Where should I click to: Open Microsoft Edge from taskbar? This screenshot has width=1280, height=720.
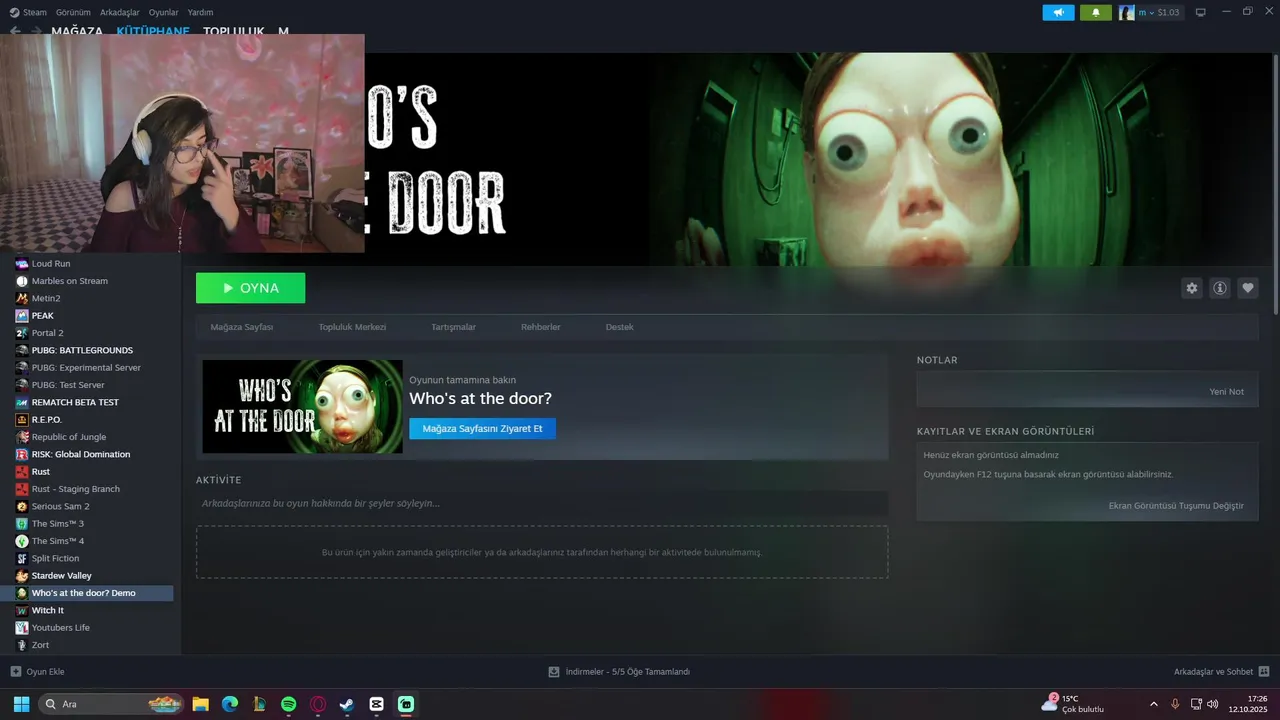[230, 704]
